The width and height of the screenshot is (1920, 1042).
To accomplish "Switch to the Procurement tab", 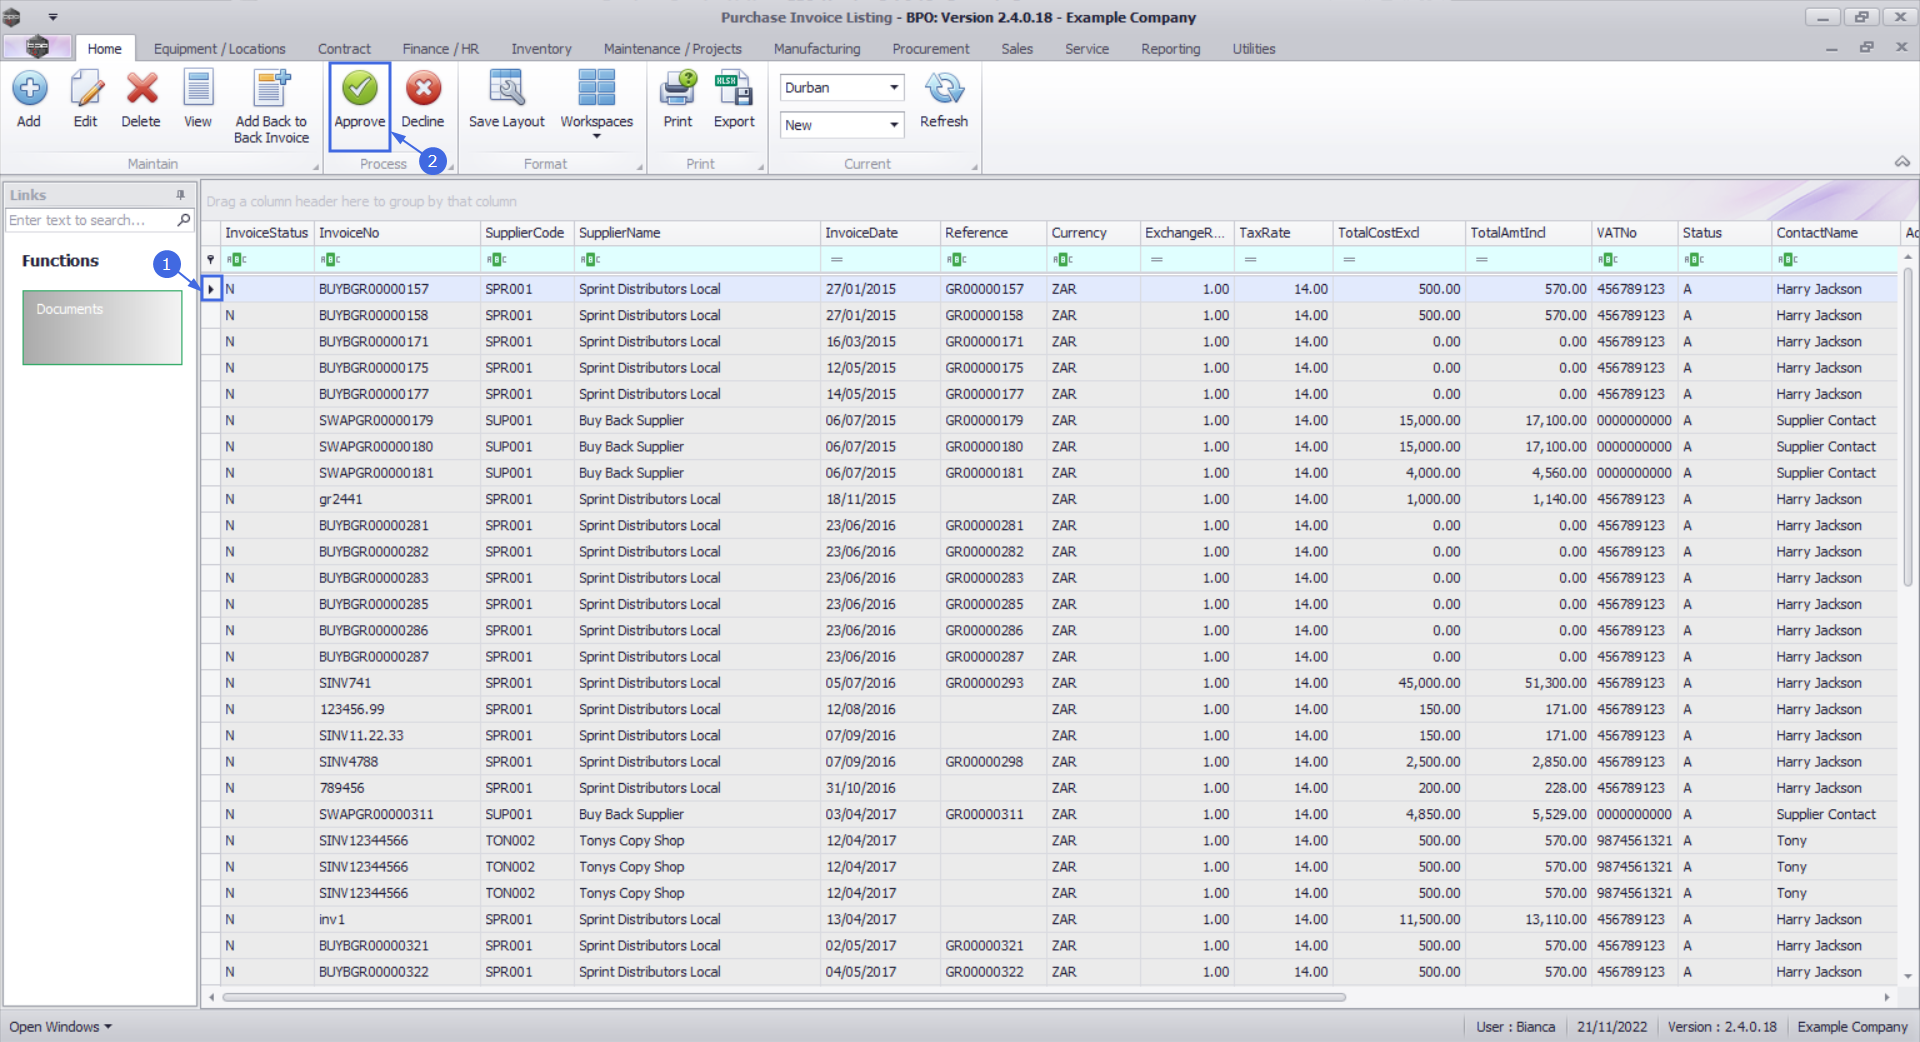I will (x=930, y=49).
